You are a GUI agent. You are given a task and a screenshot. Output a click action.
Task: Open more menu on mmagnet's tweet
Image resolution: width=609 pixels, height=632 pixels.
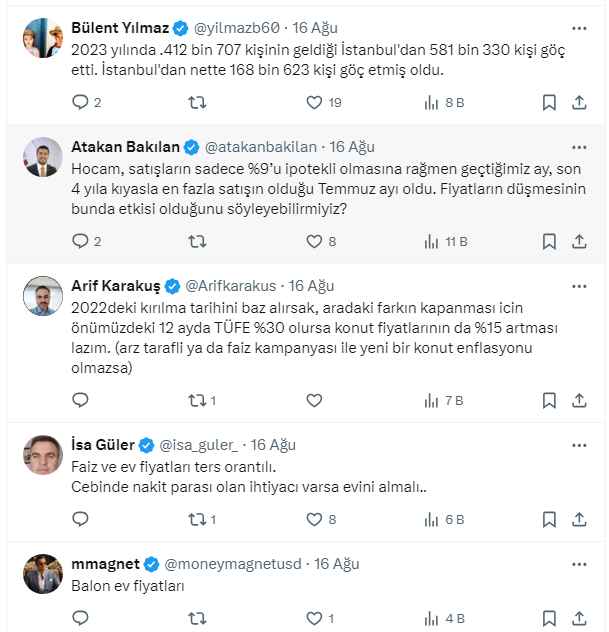coord(577,563)
